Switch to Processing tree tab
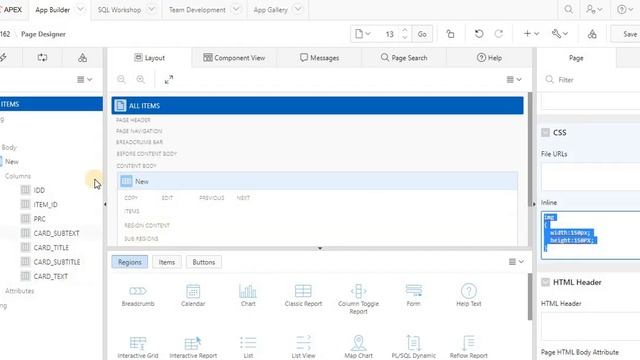 42,58
